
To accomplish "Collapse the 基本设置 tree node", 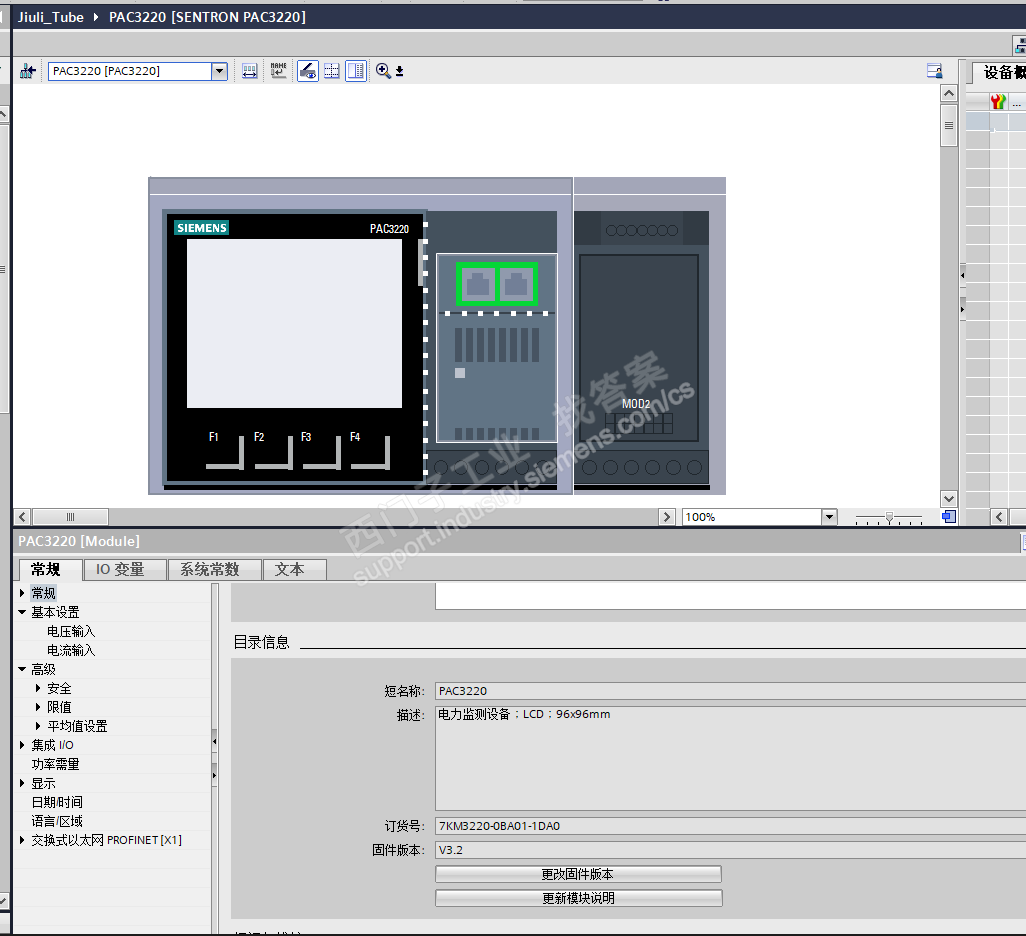I will tap(22, 612).
